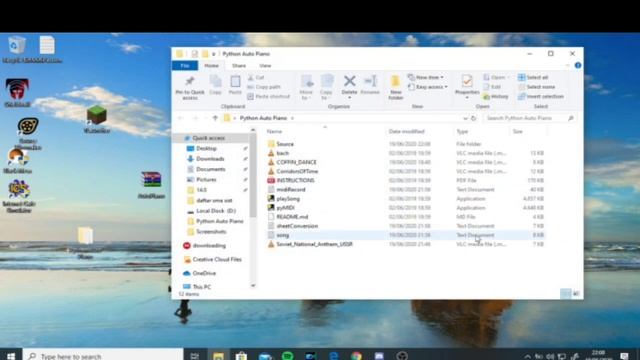Click Invert selection in ribbon

[x=541, y=96]
